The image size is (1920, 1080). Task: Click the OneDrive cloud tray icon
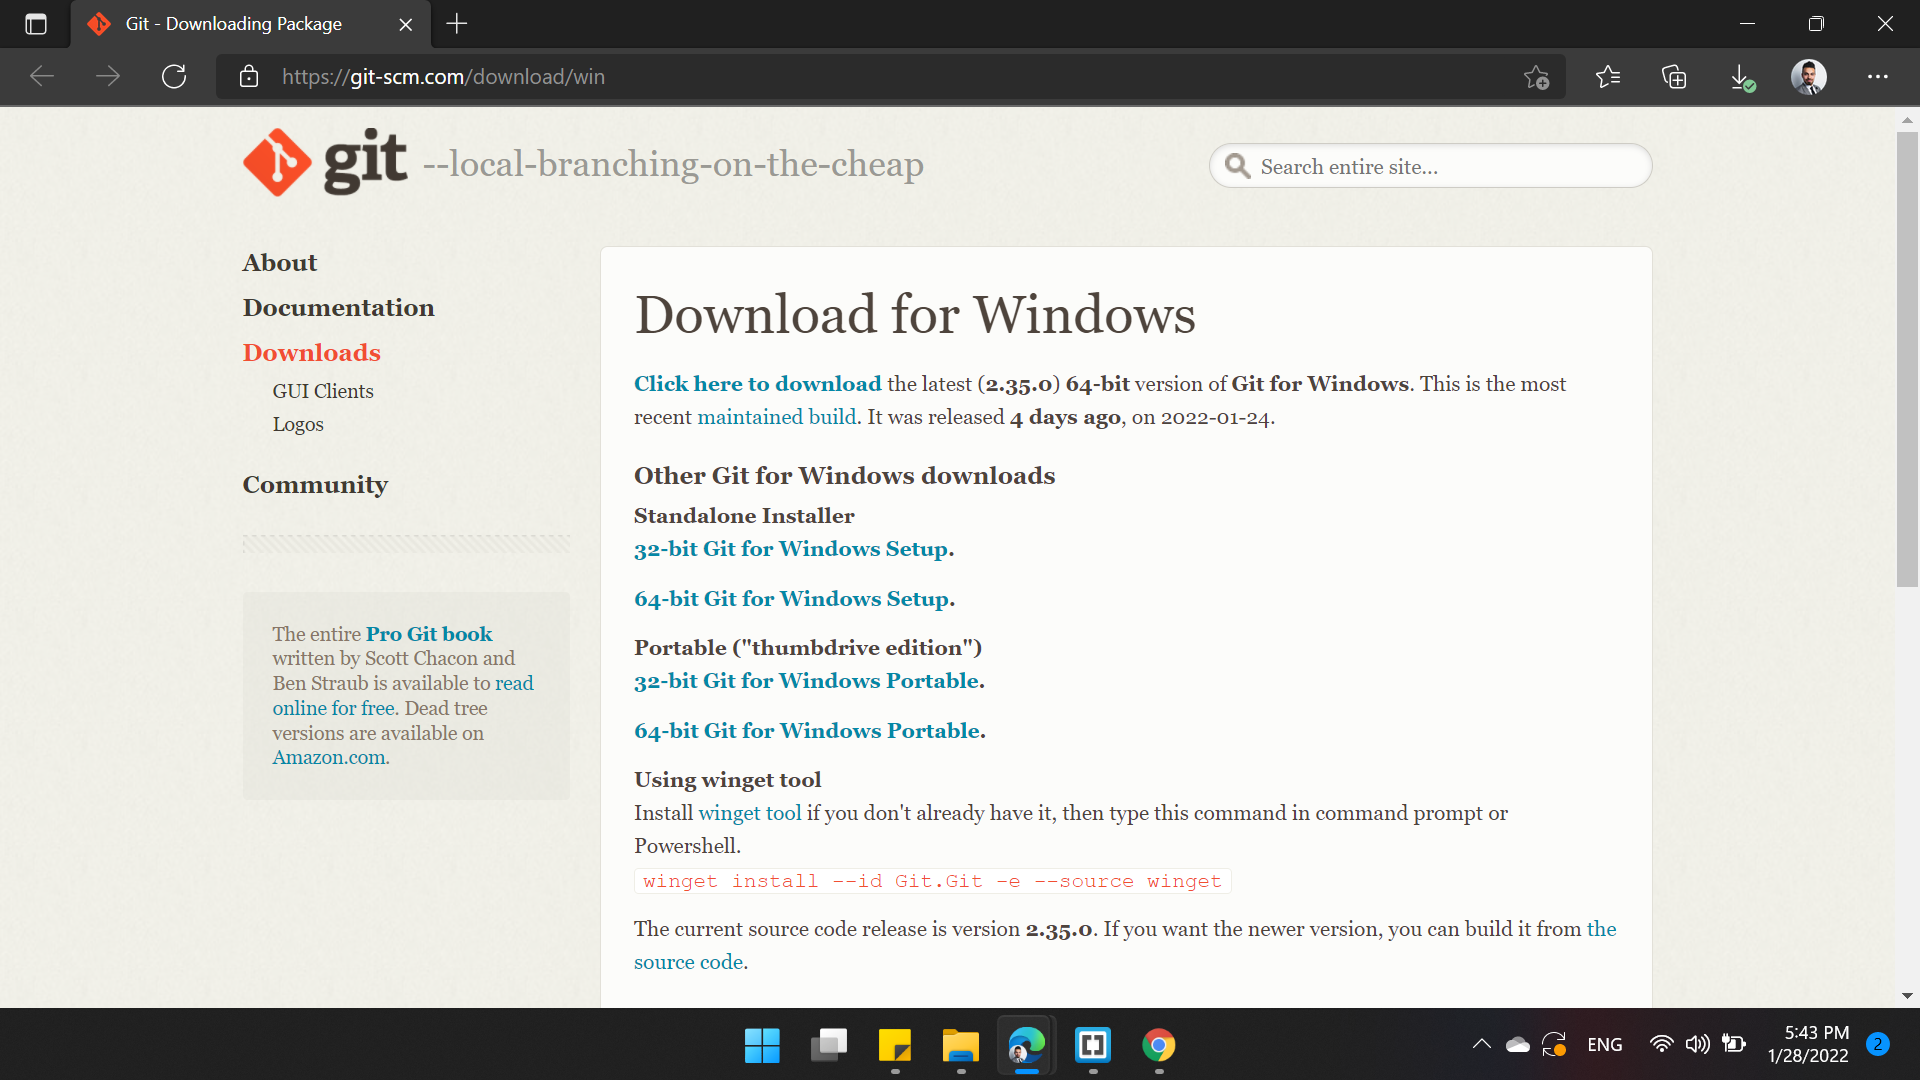tap(1518, 1044)
